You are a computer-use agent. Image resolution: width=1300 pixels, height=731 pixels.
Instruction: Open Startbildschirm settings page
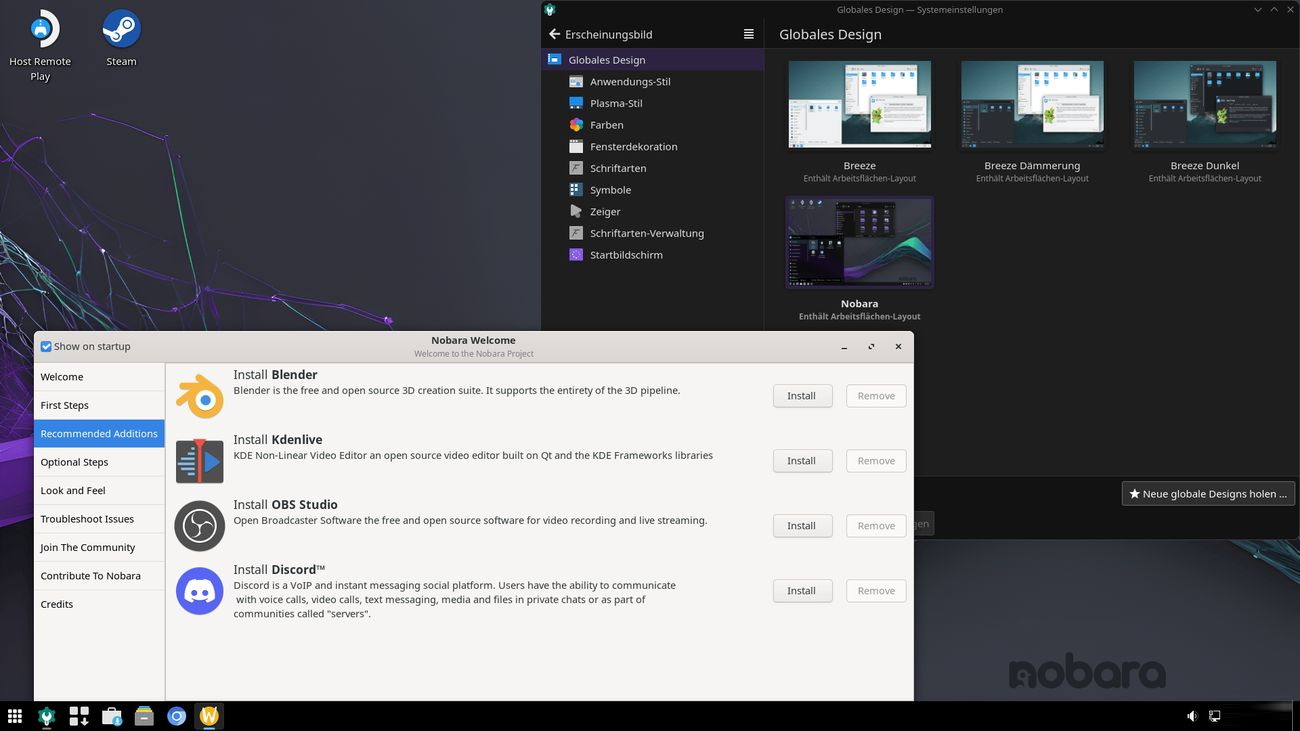click(653, 255)
